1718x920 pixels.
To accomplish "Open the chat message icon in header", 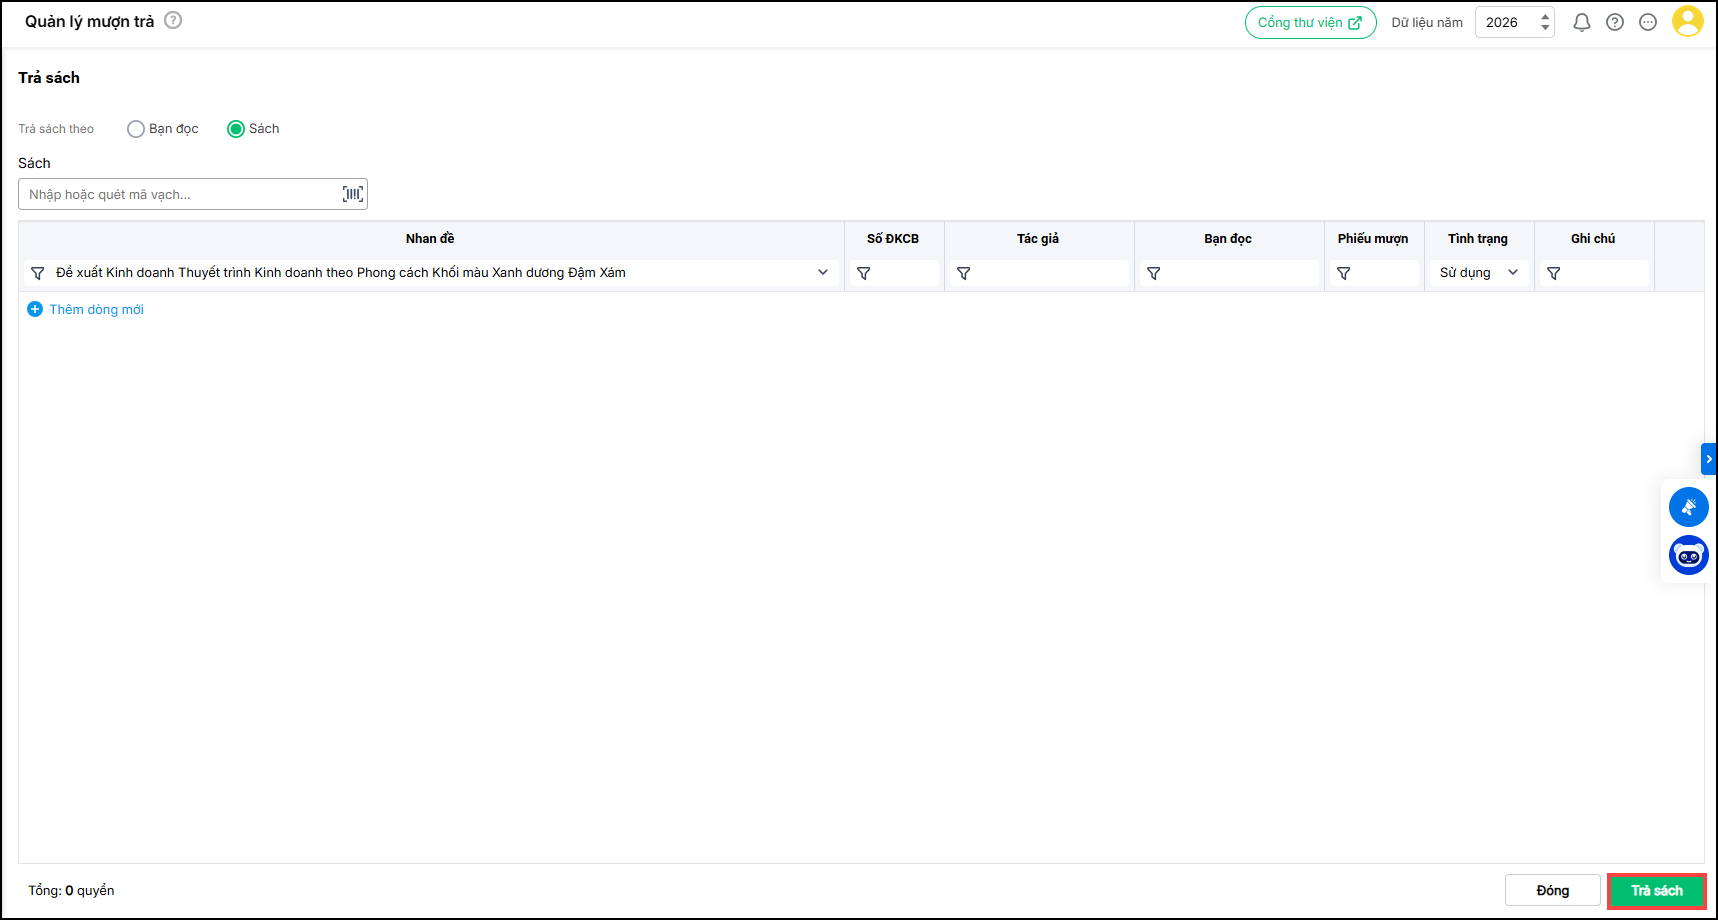I will pos(1648,22).
